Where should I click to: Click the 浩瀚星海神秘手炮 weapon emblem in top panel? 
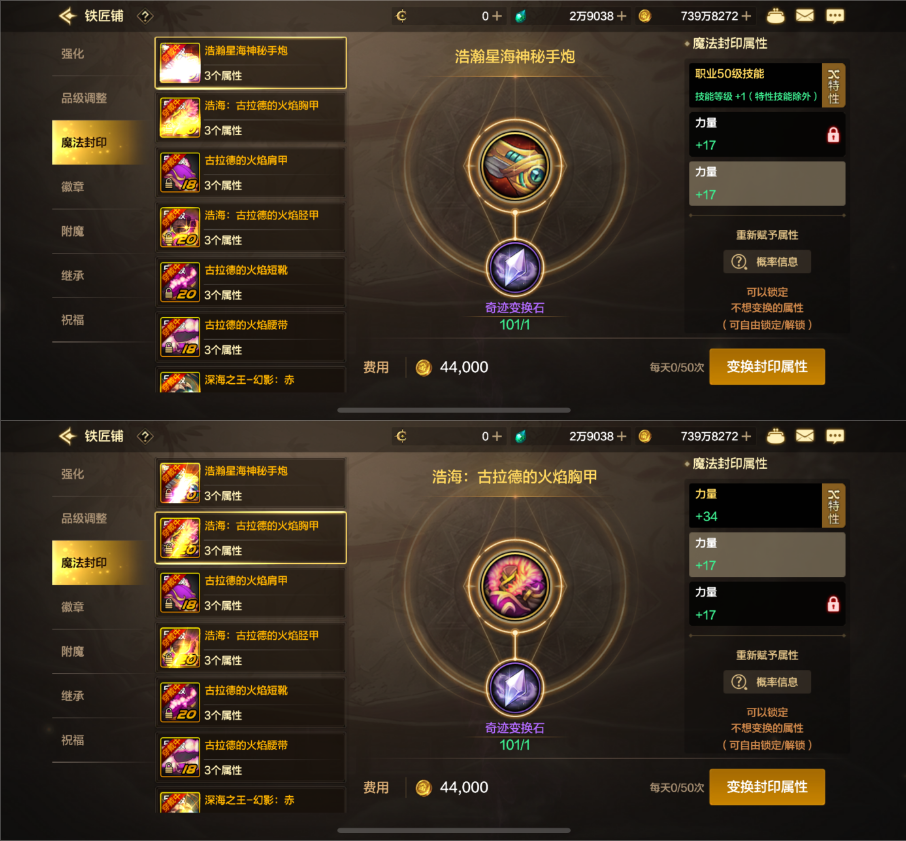515,166
